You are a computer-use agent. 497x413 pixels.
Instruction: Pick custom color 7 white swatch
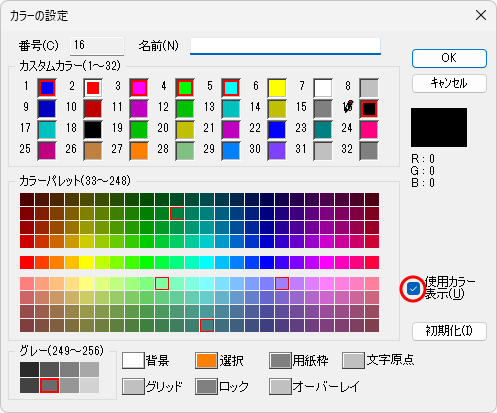(323, 88)
